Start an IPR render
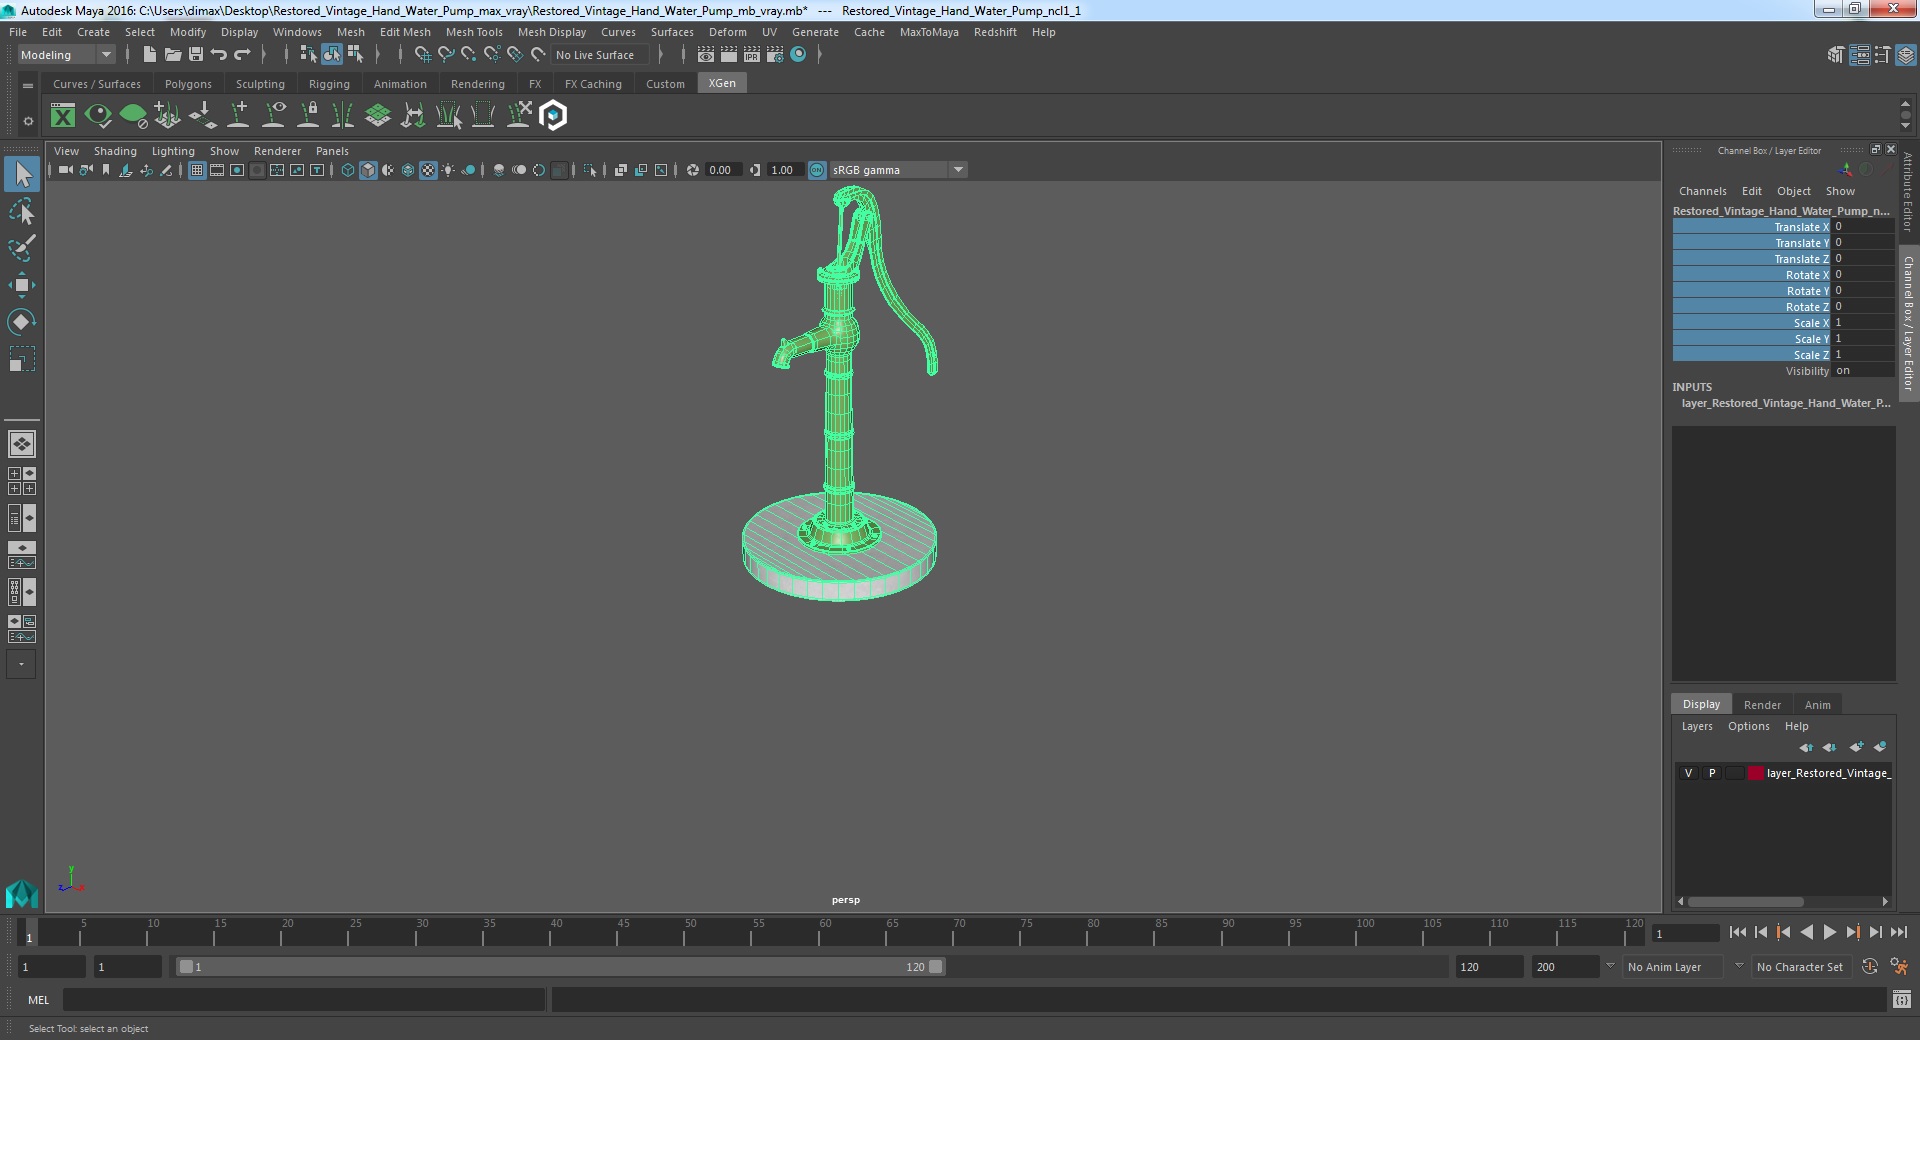This screenshot has height=1158, width=1920. [x=752, y=54]
